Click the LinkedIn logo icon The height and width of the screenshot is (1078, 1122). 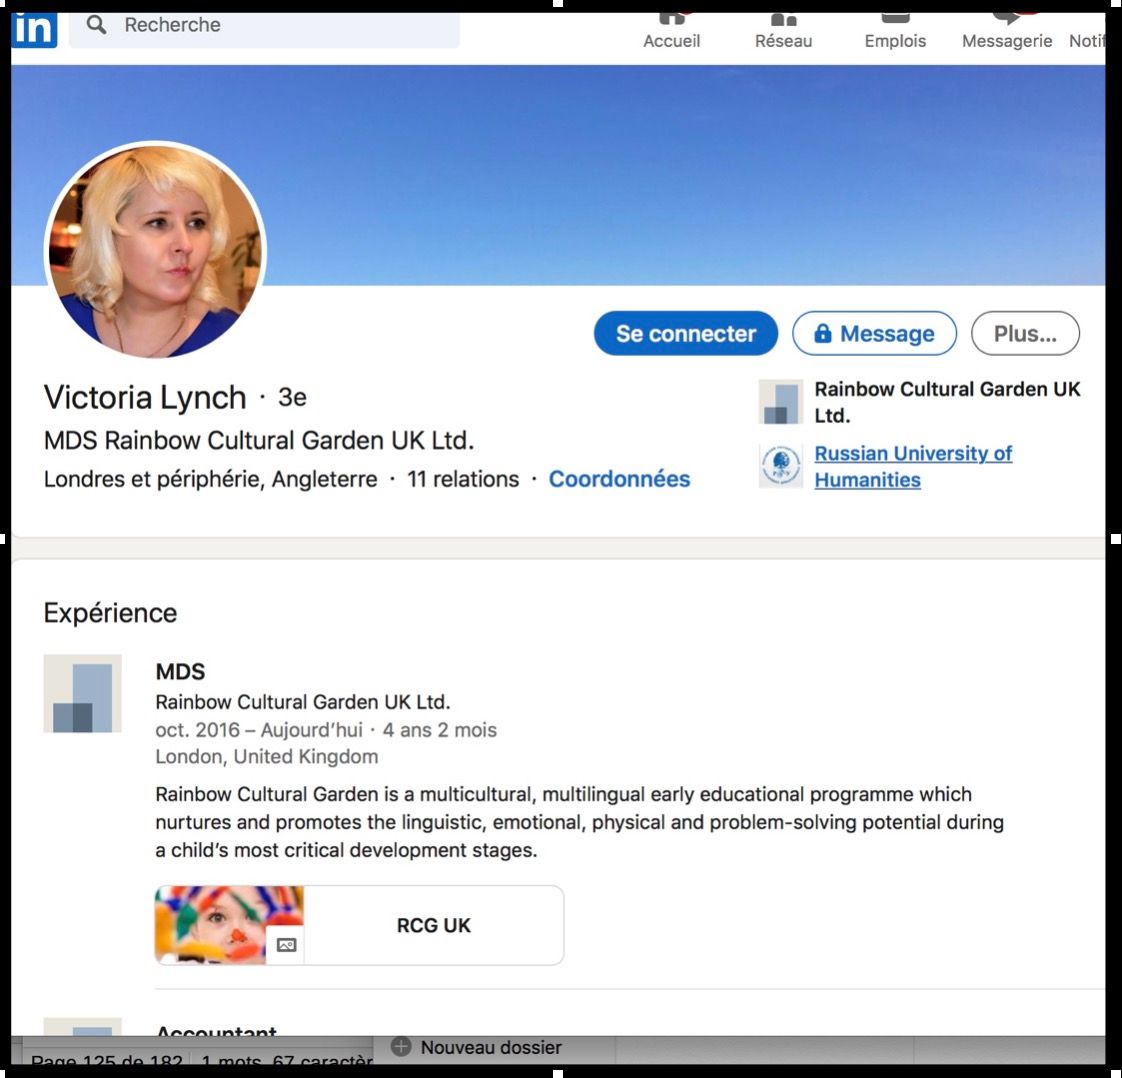tap(34, 29)
